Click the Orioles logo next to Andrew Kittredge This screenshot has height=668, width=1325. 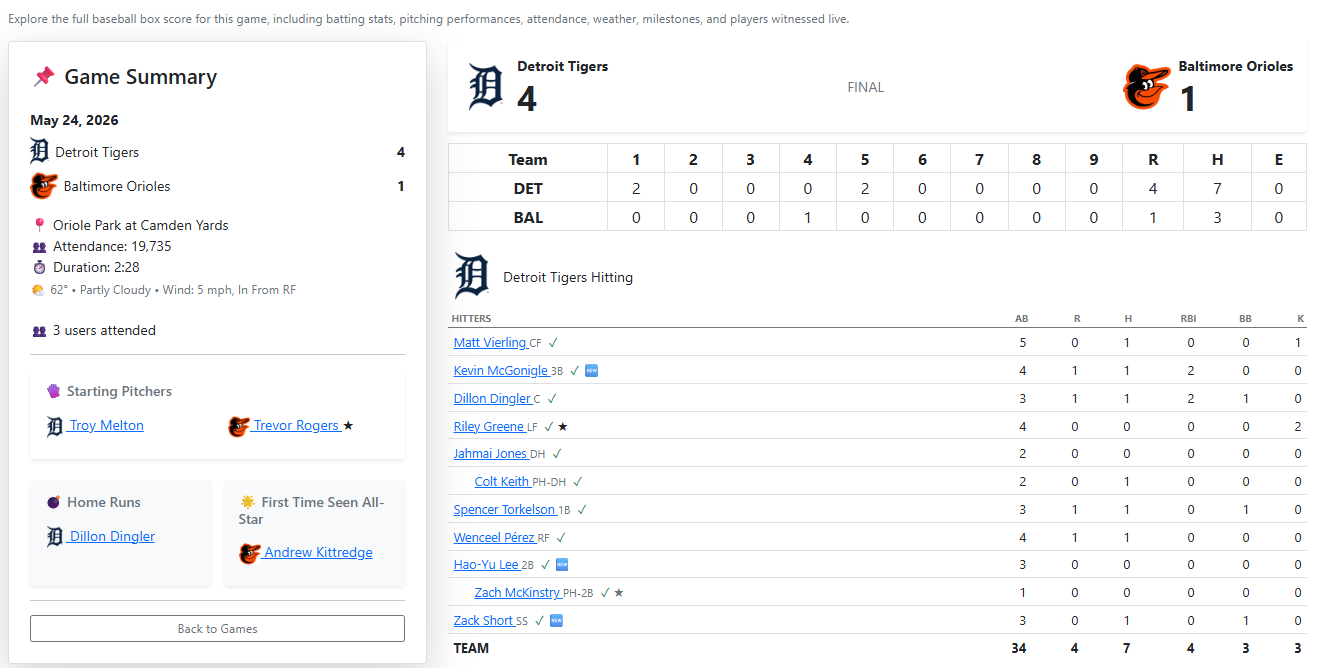[250, 553]
